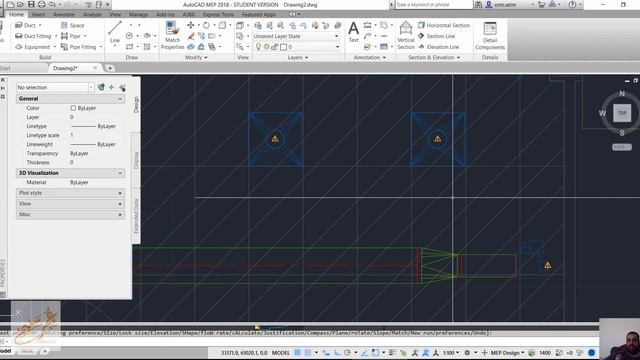Click the layer 0 color swatch in Layers panel
640x360 pixels.
coord(283,47)
